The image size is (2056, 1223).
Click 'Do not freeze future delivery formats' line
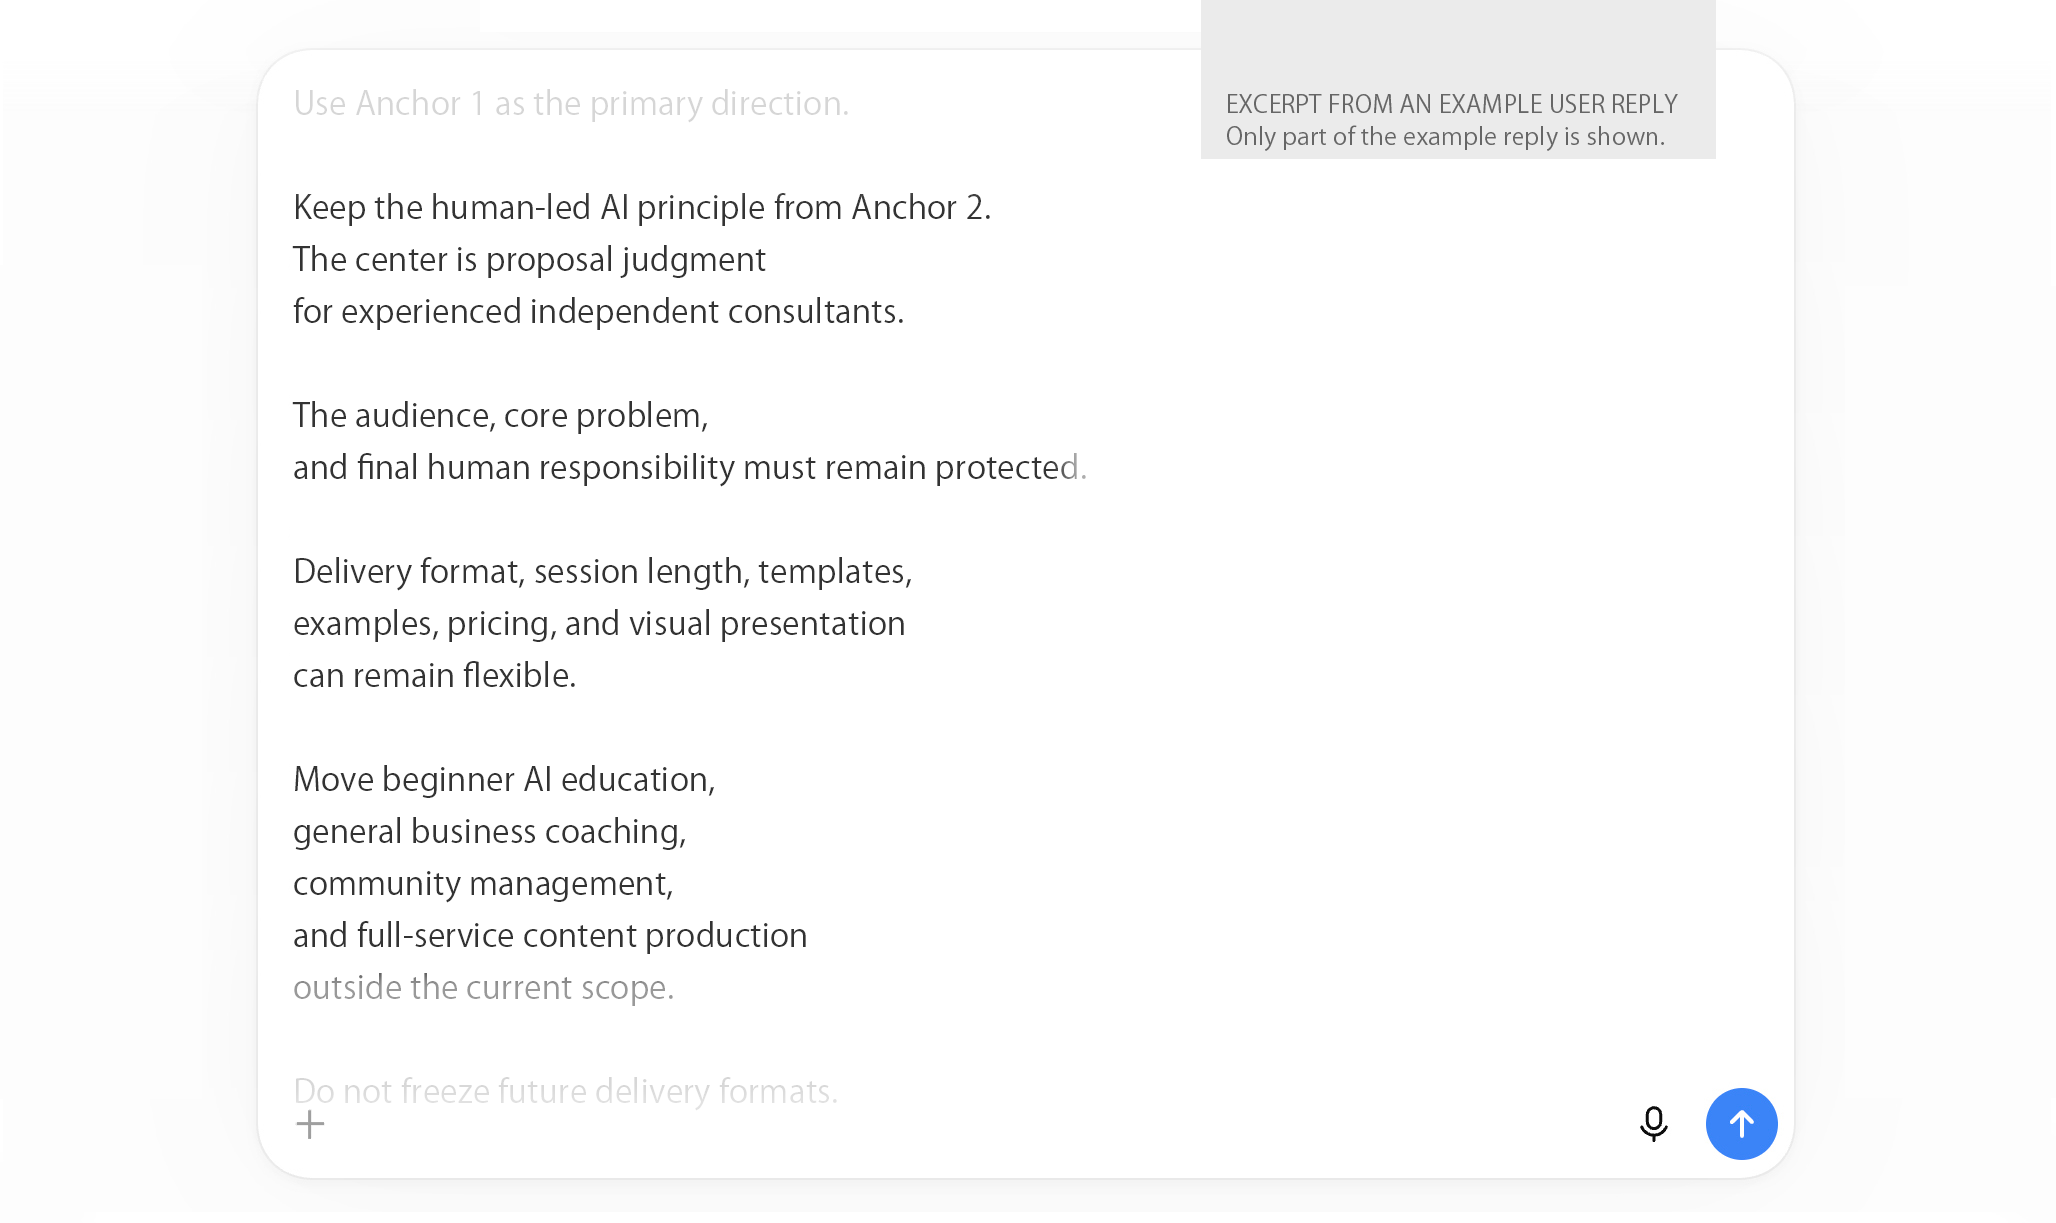pos(565,1091)
